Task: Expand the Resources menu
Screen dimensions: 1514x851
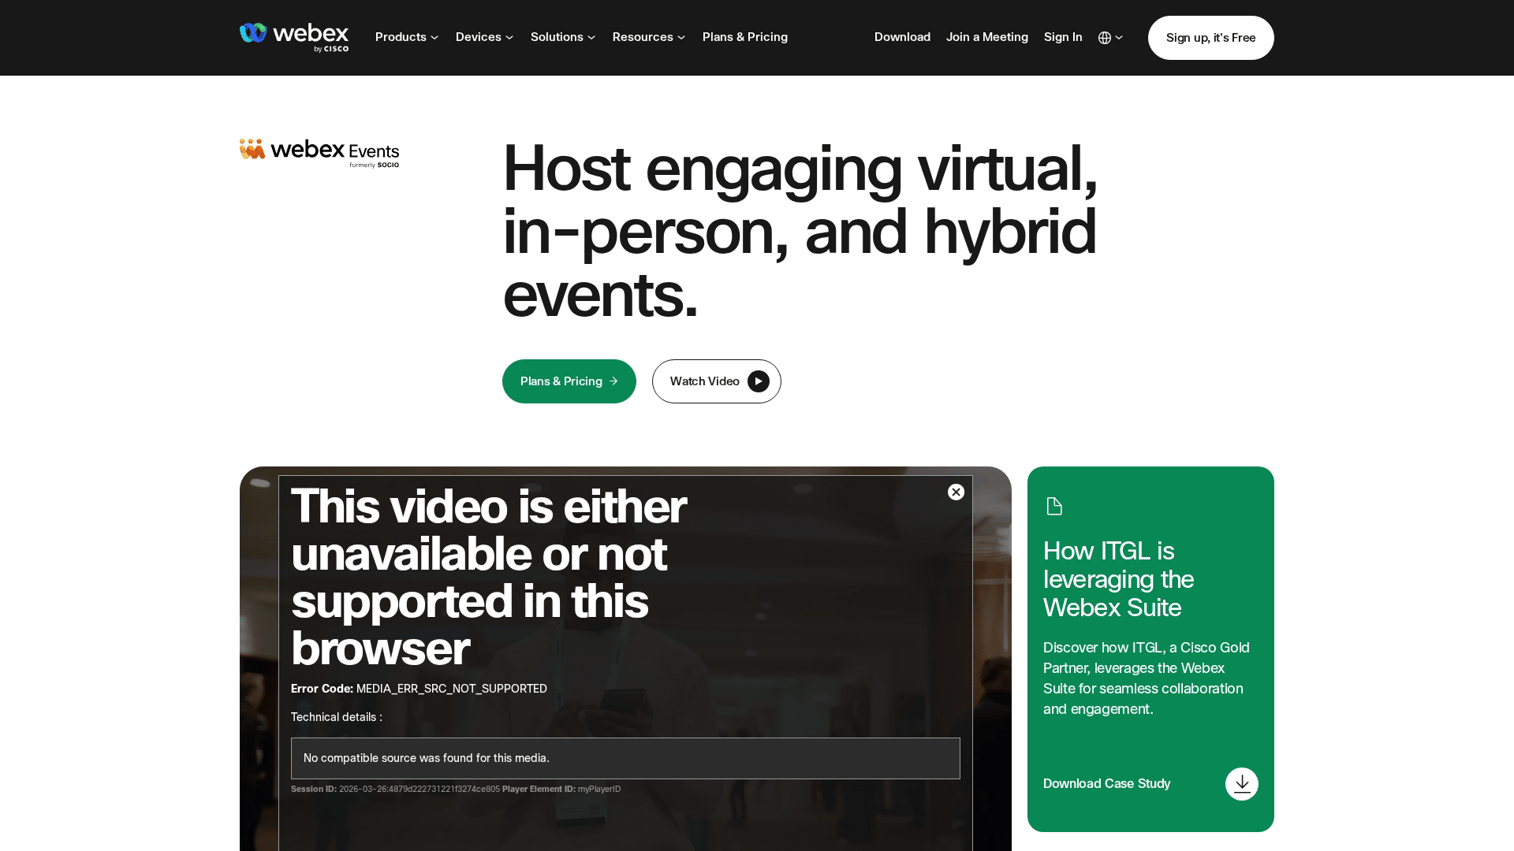Action: click(x=649, y=37)
